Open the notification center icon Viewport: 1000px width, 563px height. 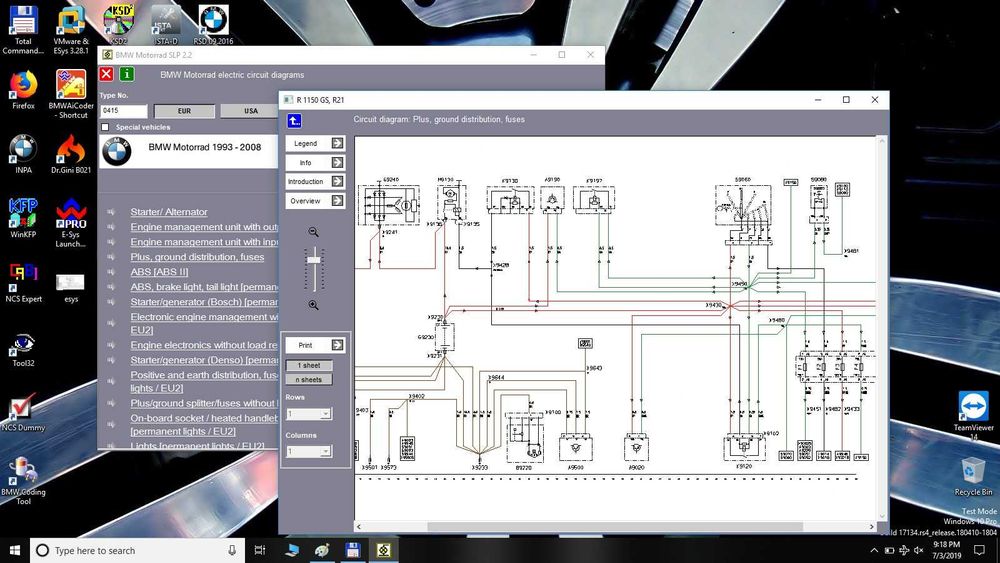click(x=979, y=550)
